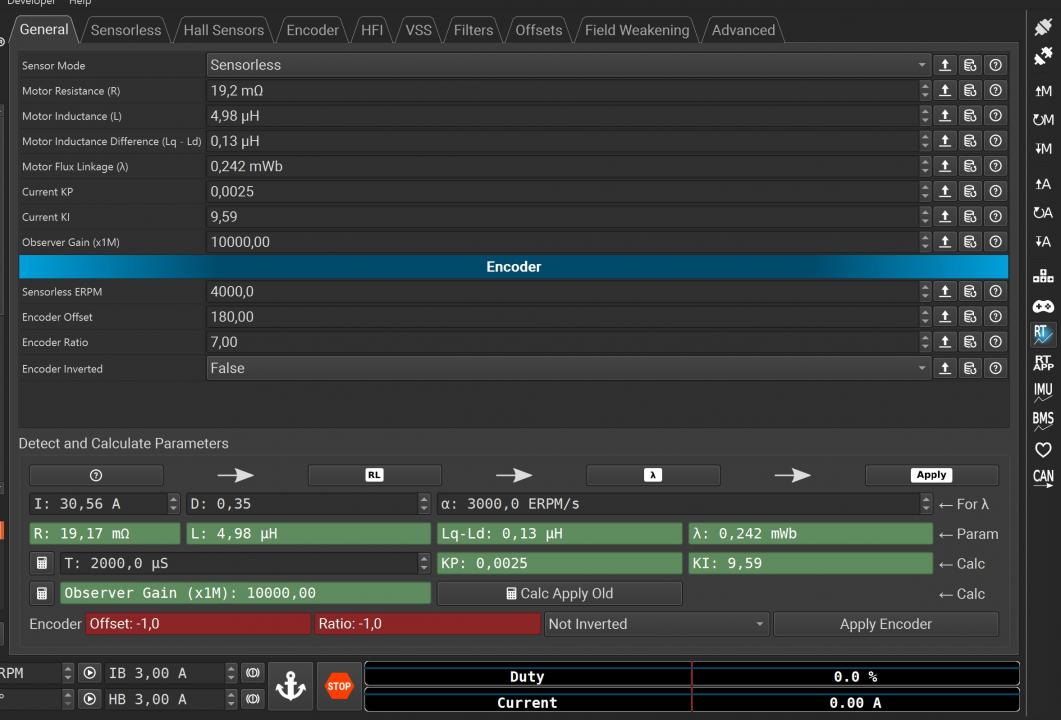Click the Apply Encoder button
Image resolution: width=1061 pixels, height=720 pixels.
click(x=885, y=624)
